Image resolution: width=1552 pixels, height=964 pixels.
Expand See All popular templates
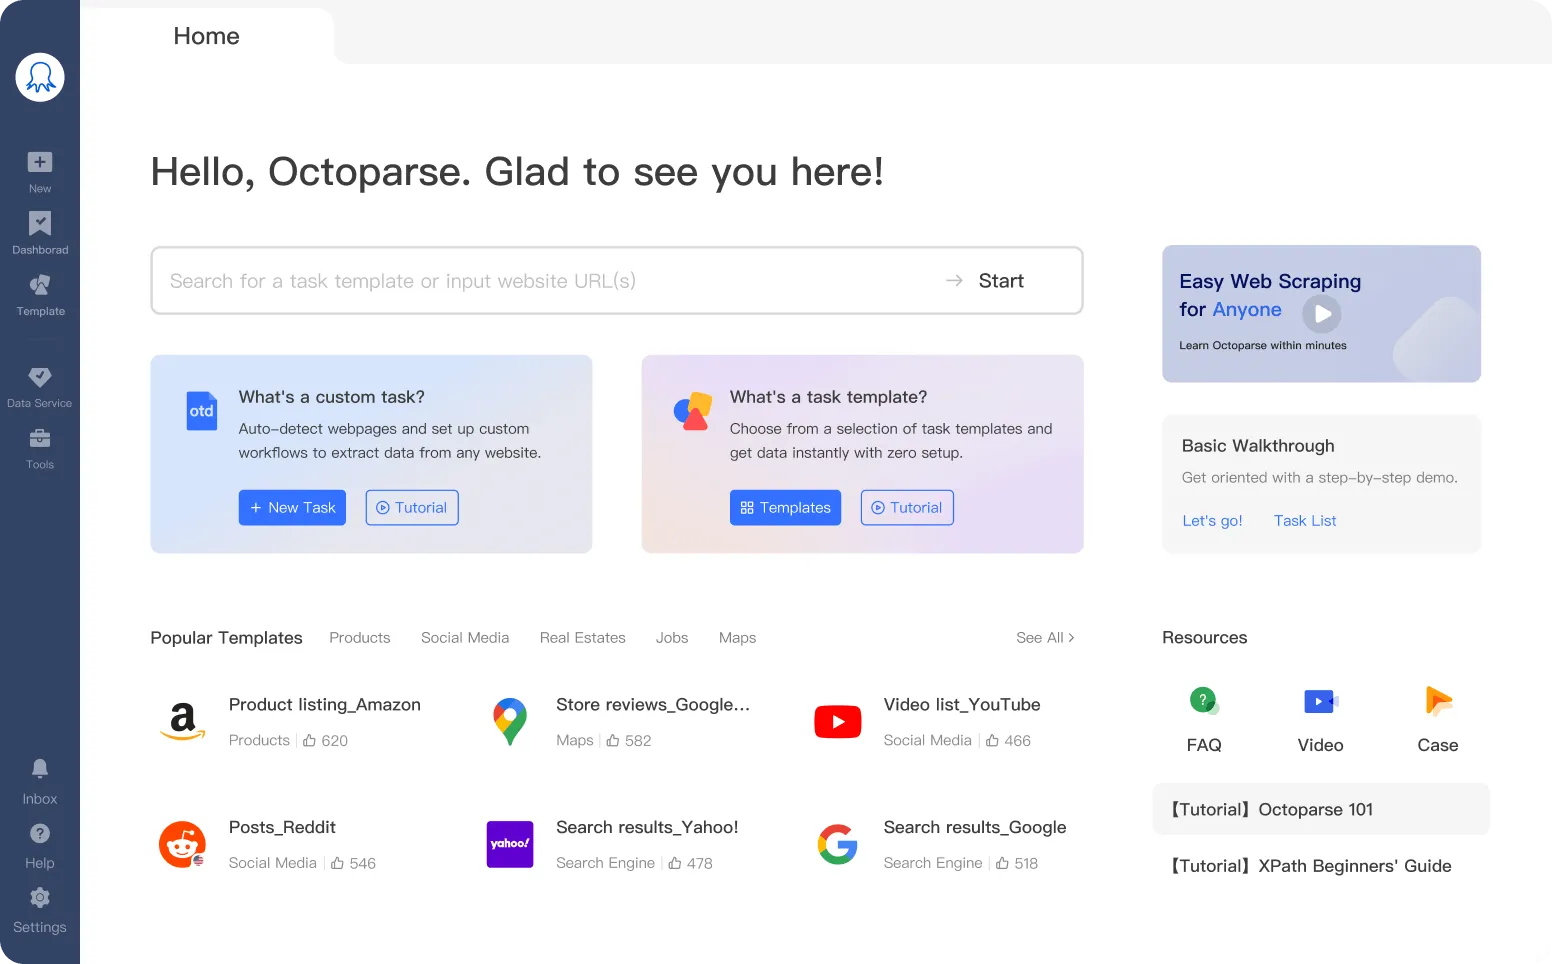point(1044,637)
